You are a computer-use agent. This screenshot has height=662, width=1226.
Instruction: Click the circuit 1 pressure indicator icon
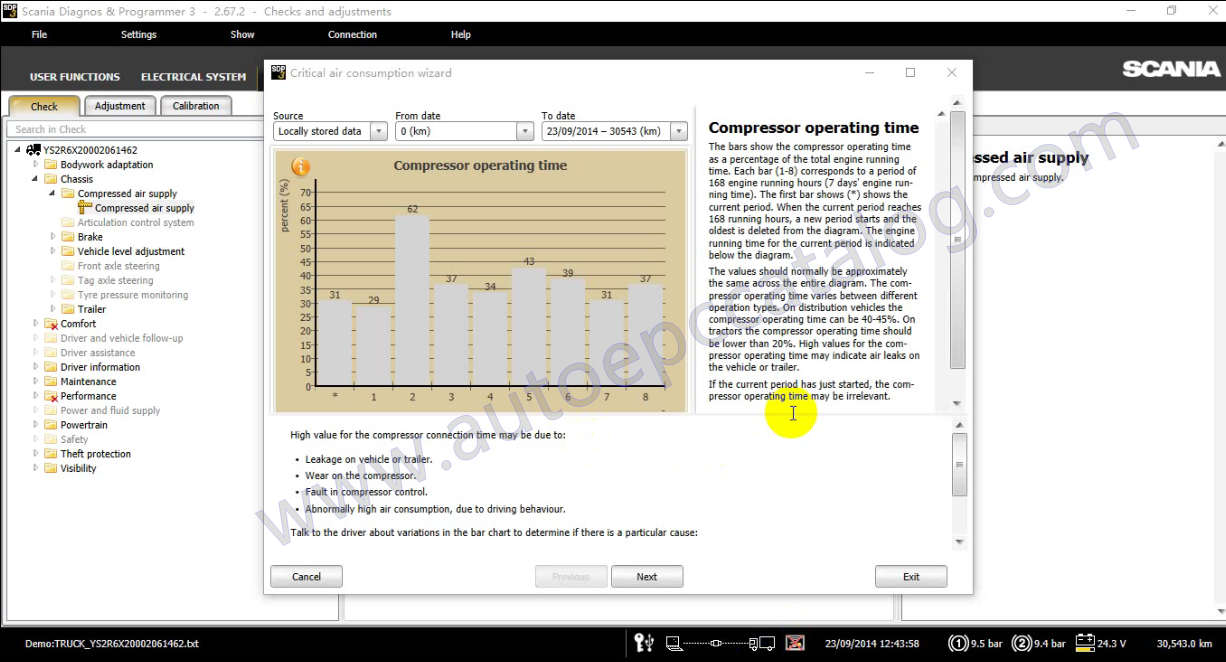coord(958,643)
